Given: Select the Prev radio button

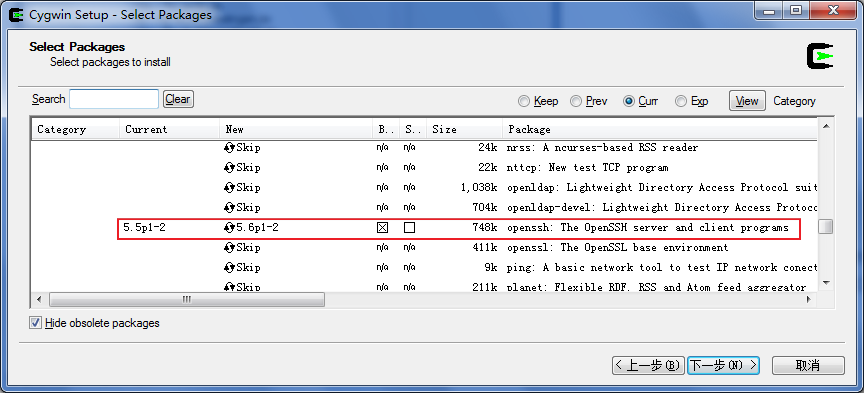Looking at the screenshot, I should pos(576,101).
